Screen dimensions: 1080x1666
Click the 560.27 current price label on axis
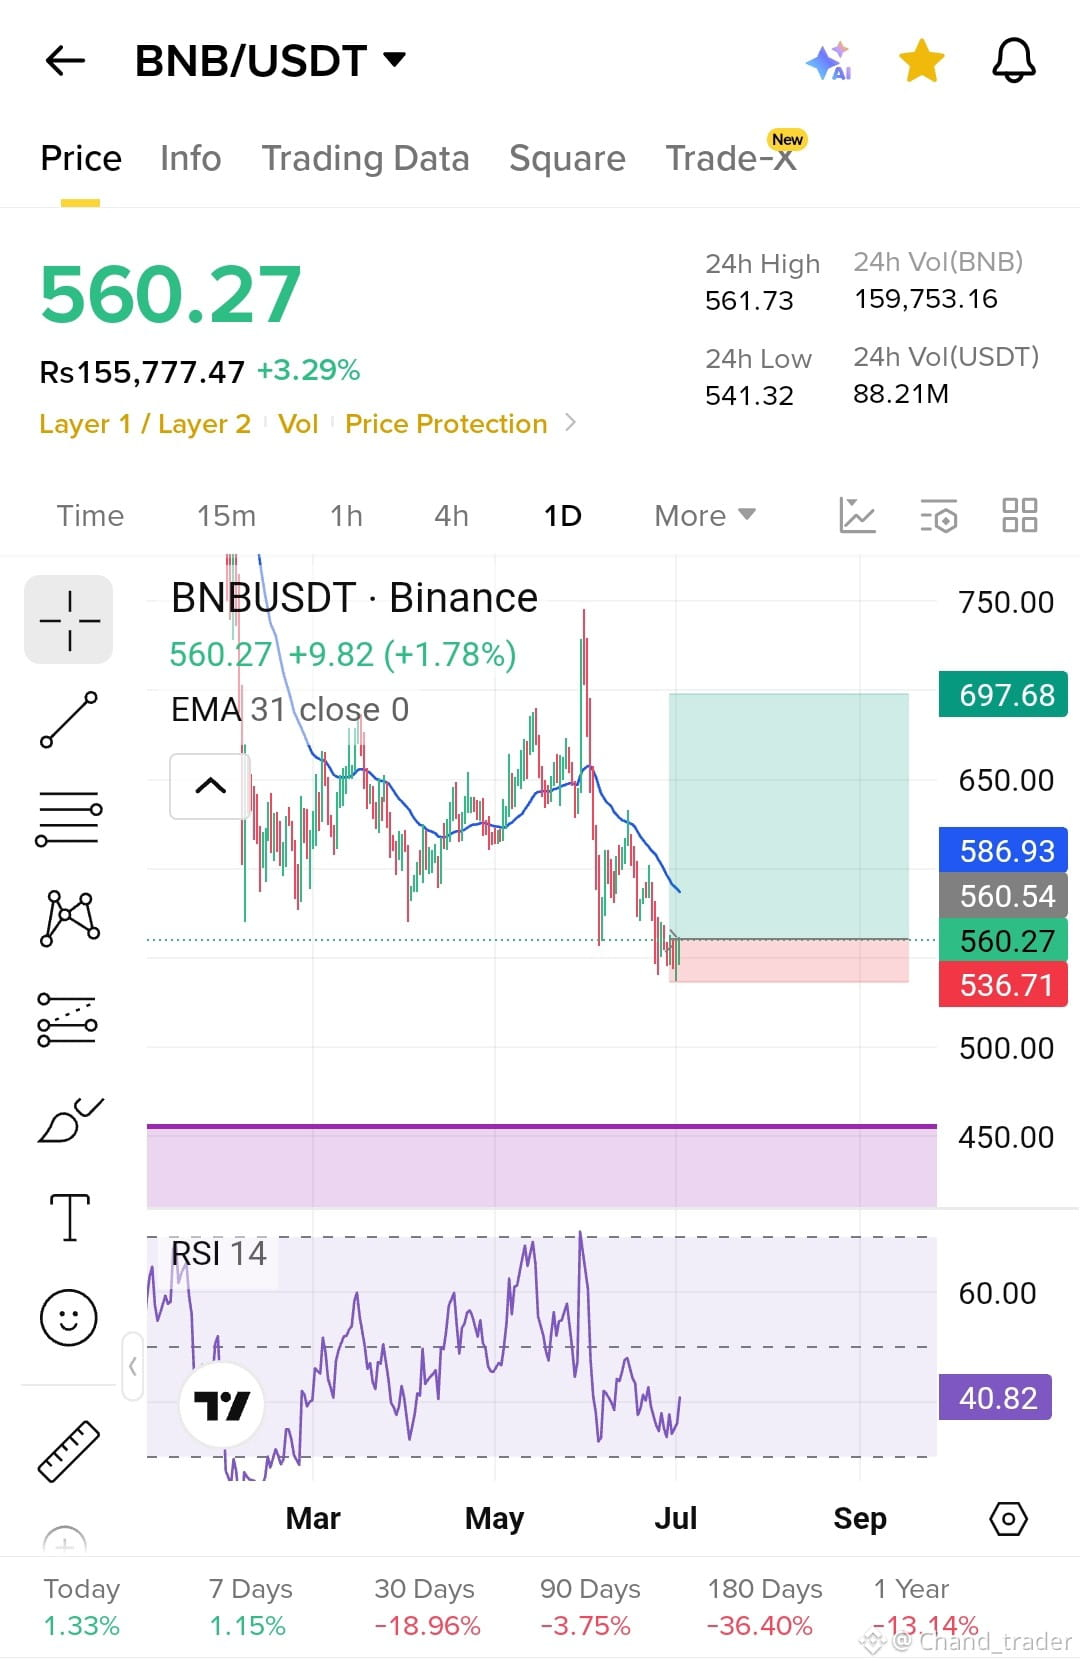click(1004, 940)
